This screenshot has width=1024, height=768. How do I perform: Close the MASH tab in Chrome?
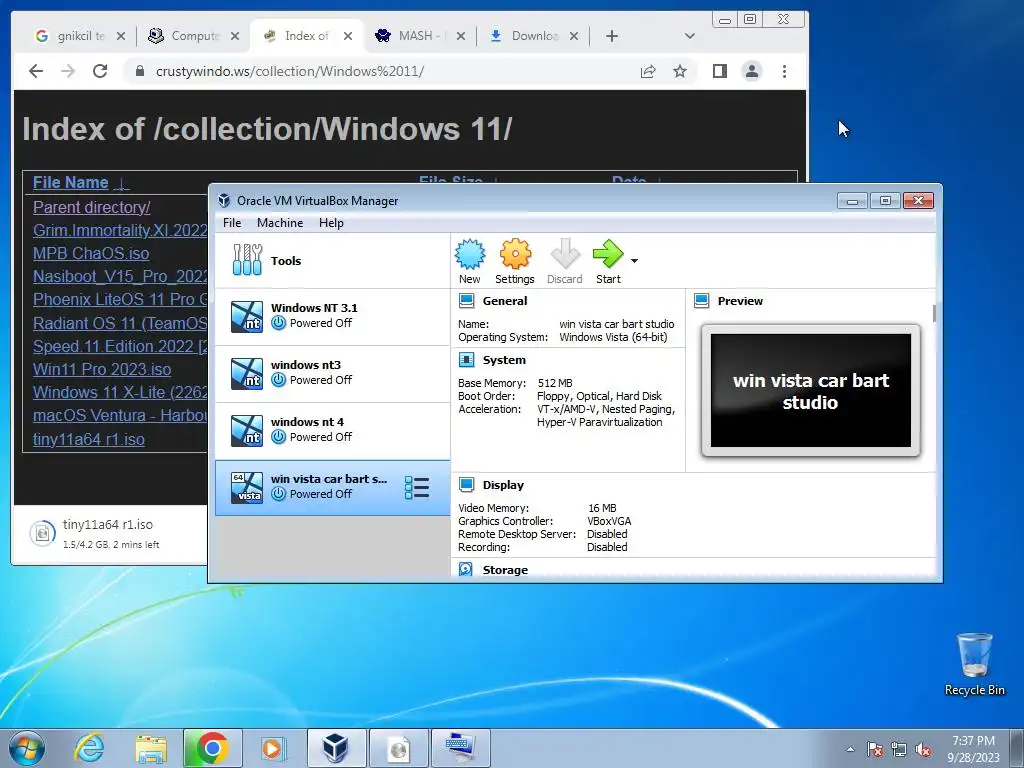[461, 36]
